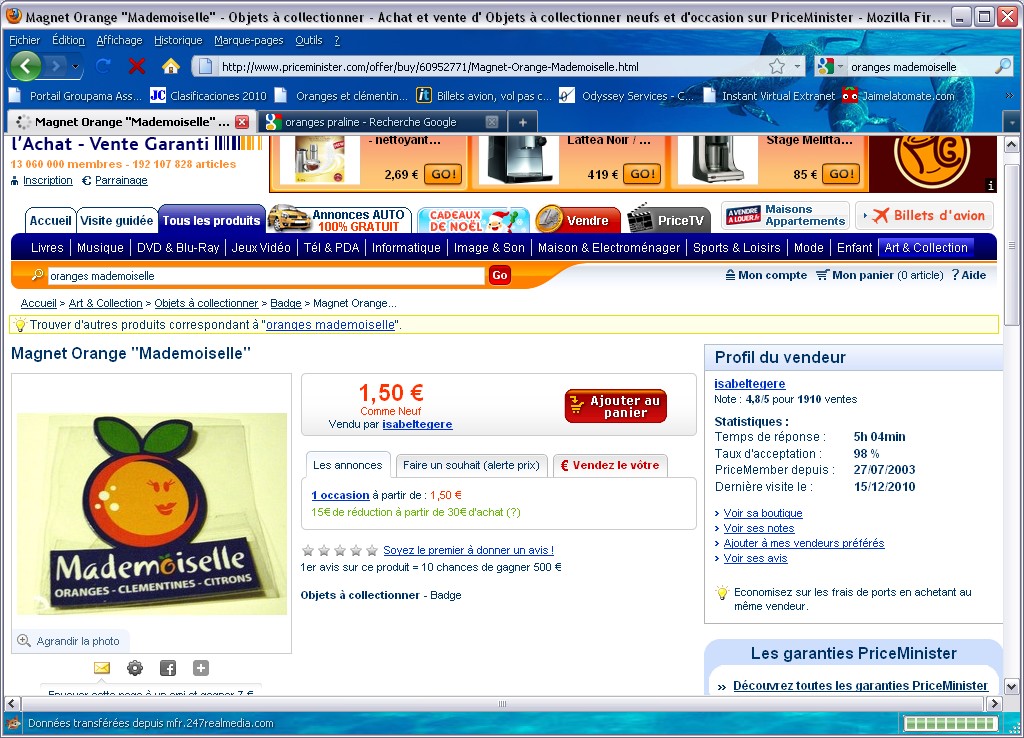This screenshot has height=738, width=1024.
Task: Click the red Go search button
Action: pos(500,276)
